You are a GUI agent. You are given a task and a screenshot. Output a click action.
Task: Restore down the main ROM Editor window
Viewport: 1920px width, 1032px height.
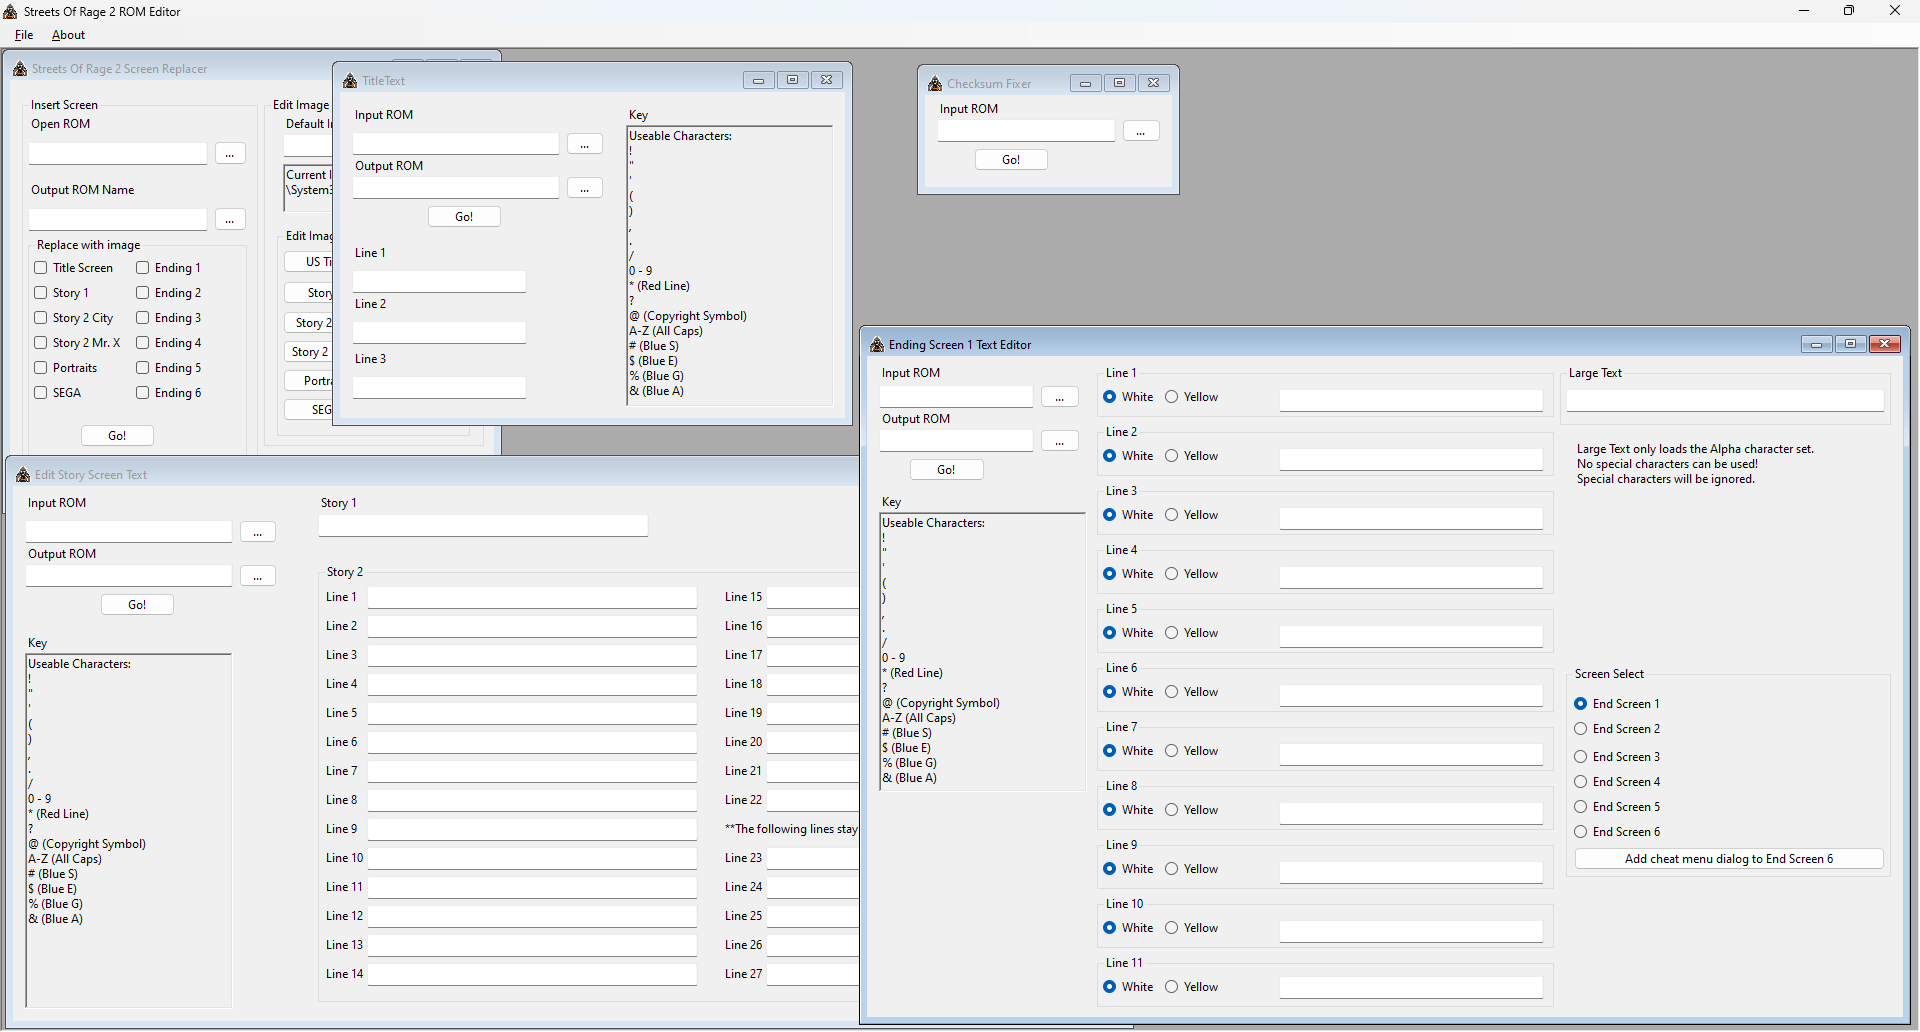tap(1849, 11)
